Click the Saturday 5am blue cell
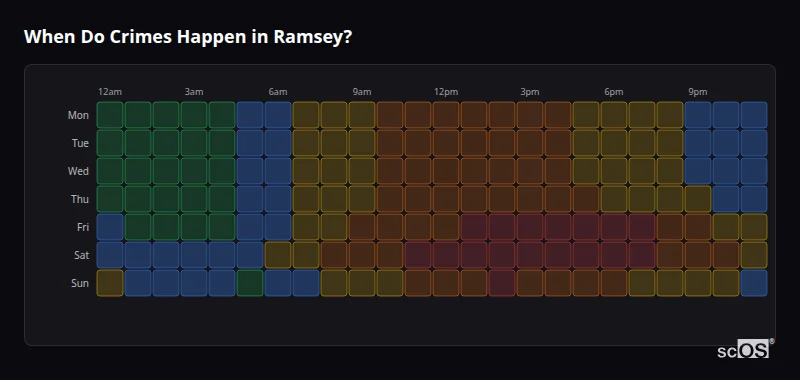Image resolution: width=800 pixels, height=380 pixels. [250, 255]
